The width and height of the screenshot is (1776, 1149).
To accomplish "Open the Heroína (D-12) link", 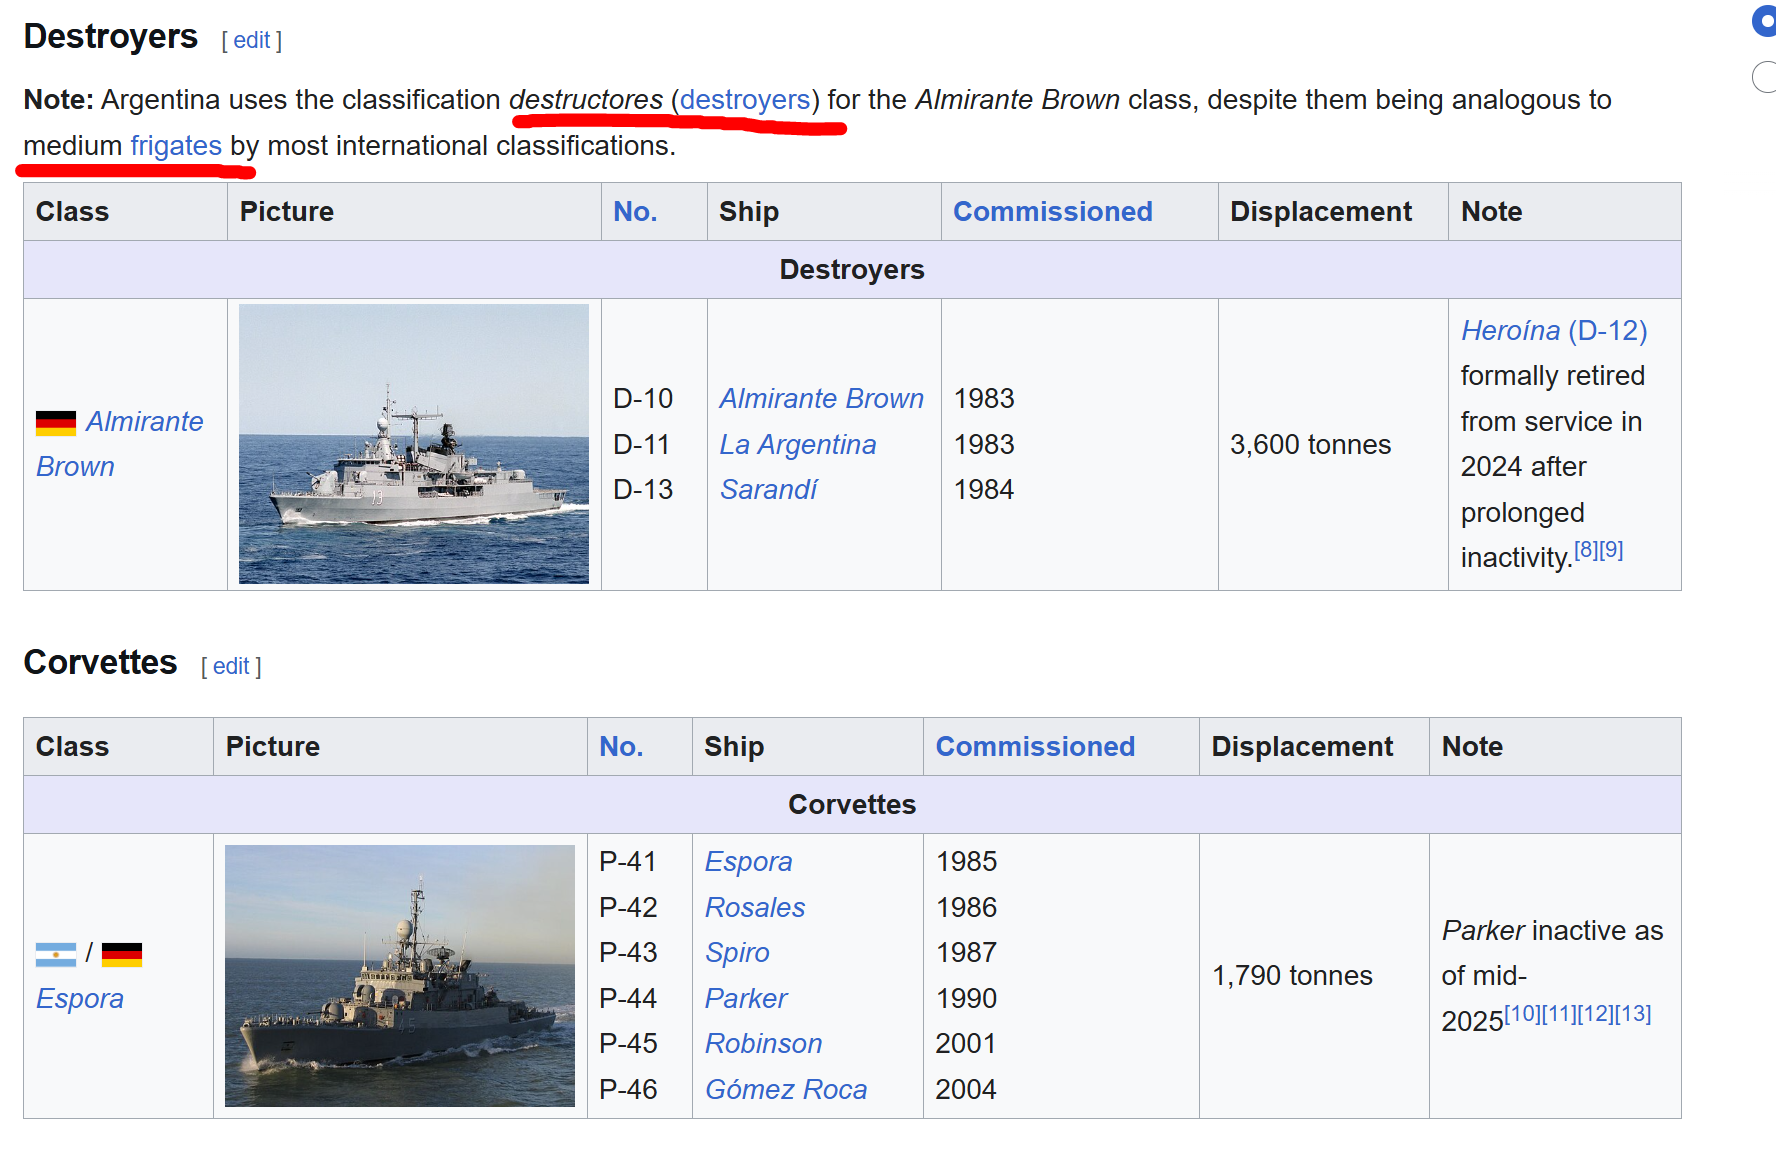I will coord(1554,330).
